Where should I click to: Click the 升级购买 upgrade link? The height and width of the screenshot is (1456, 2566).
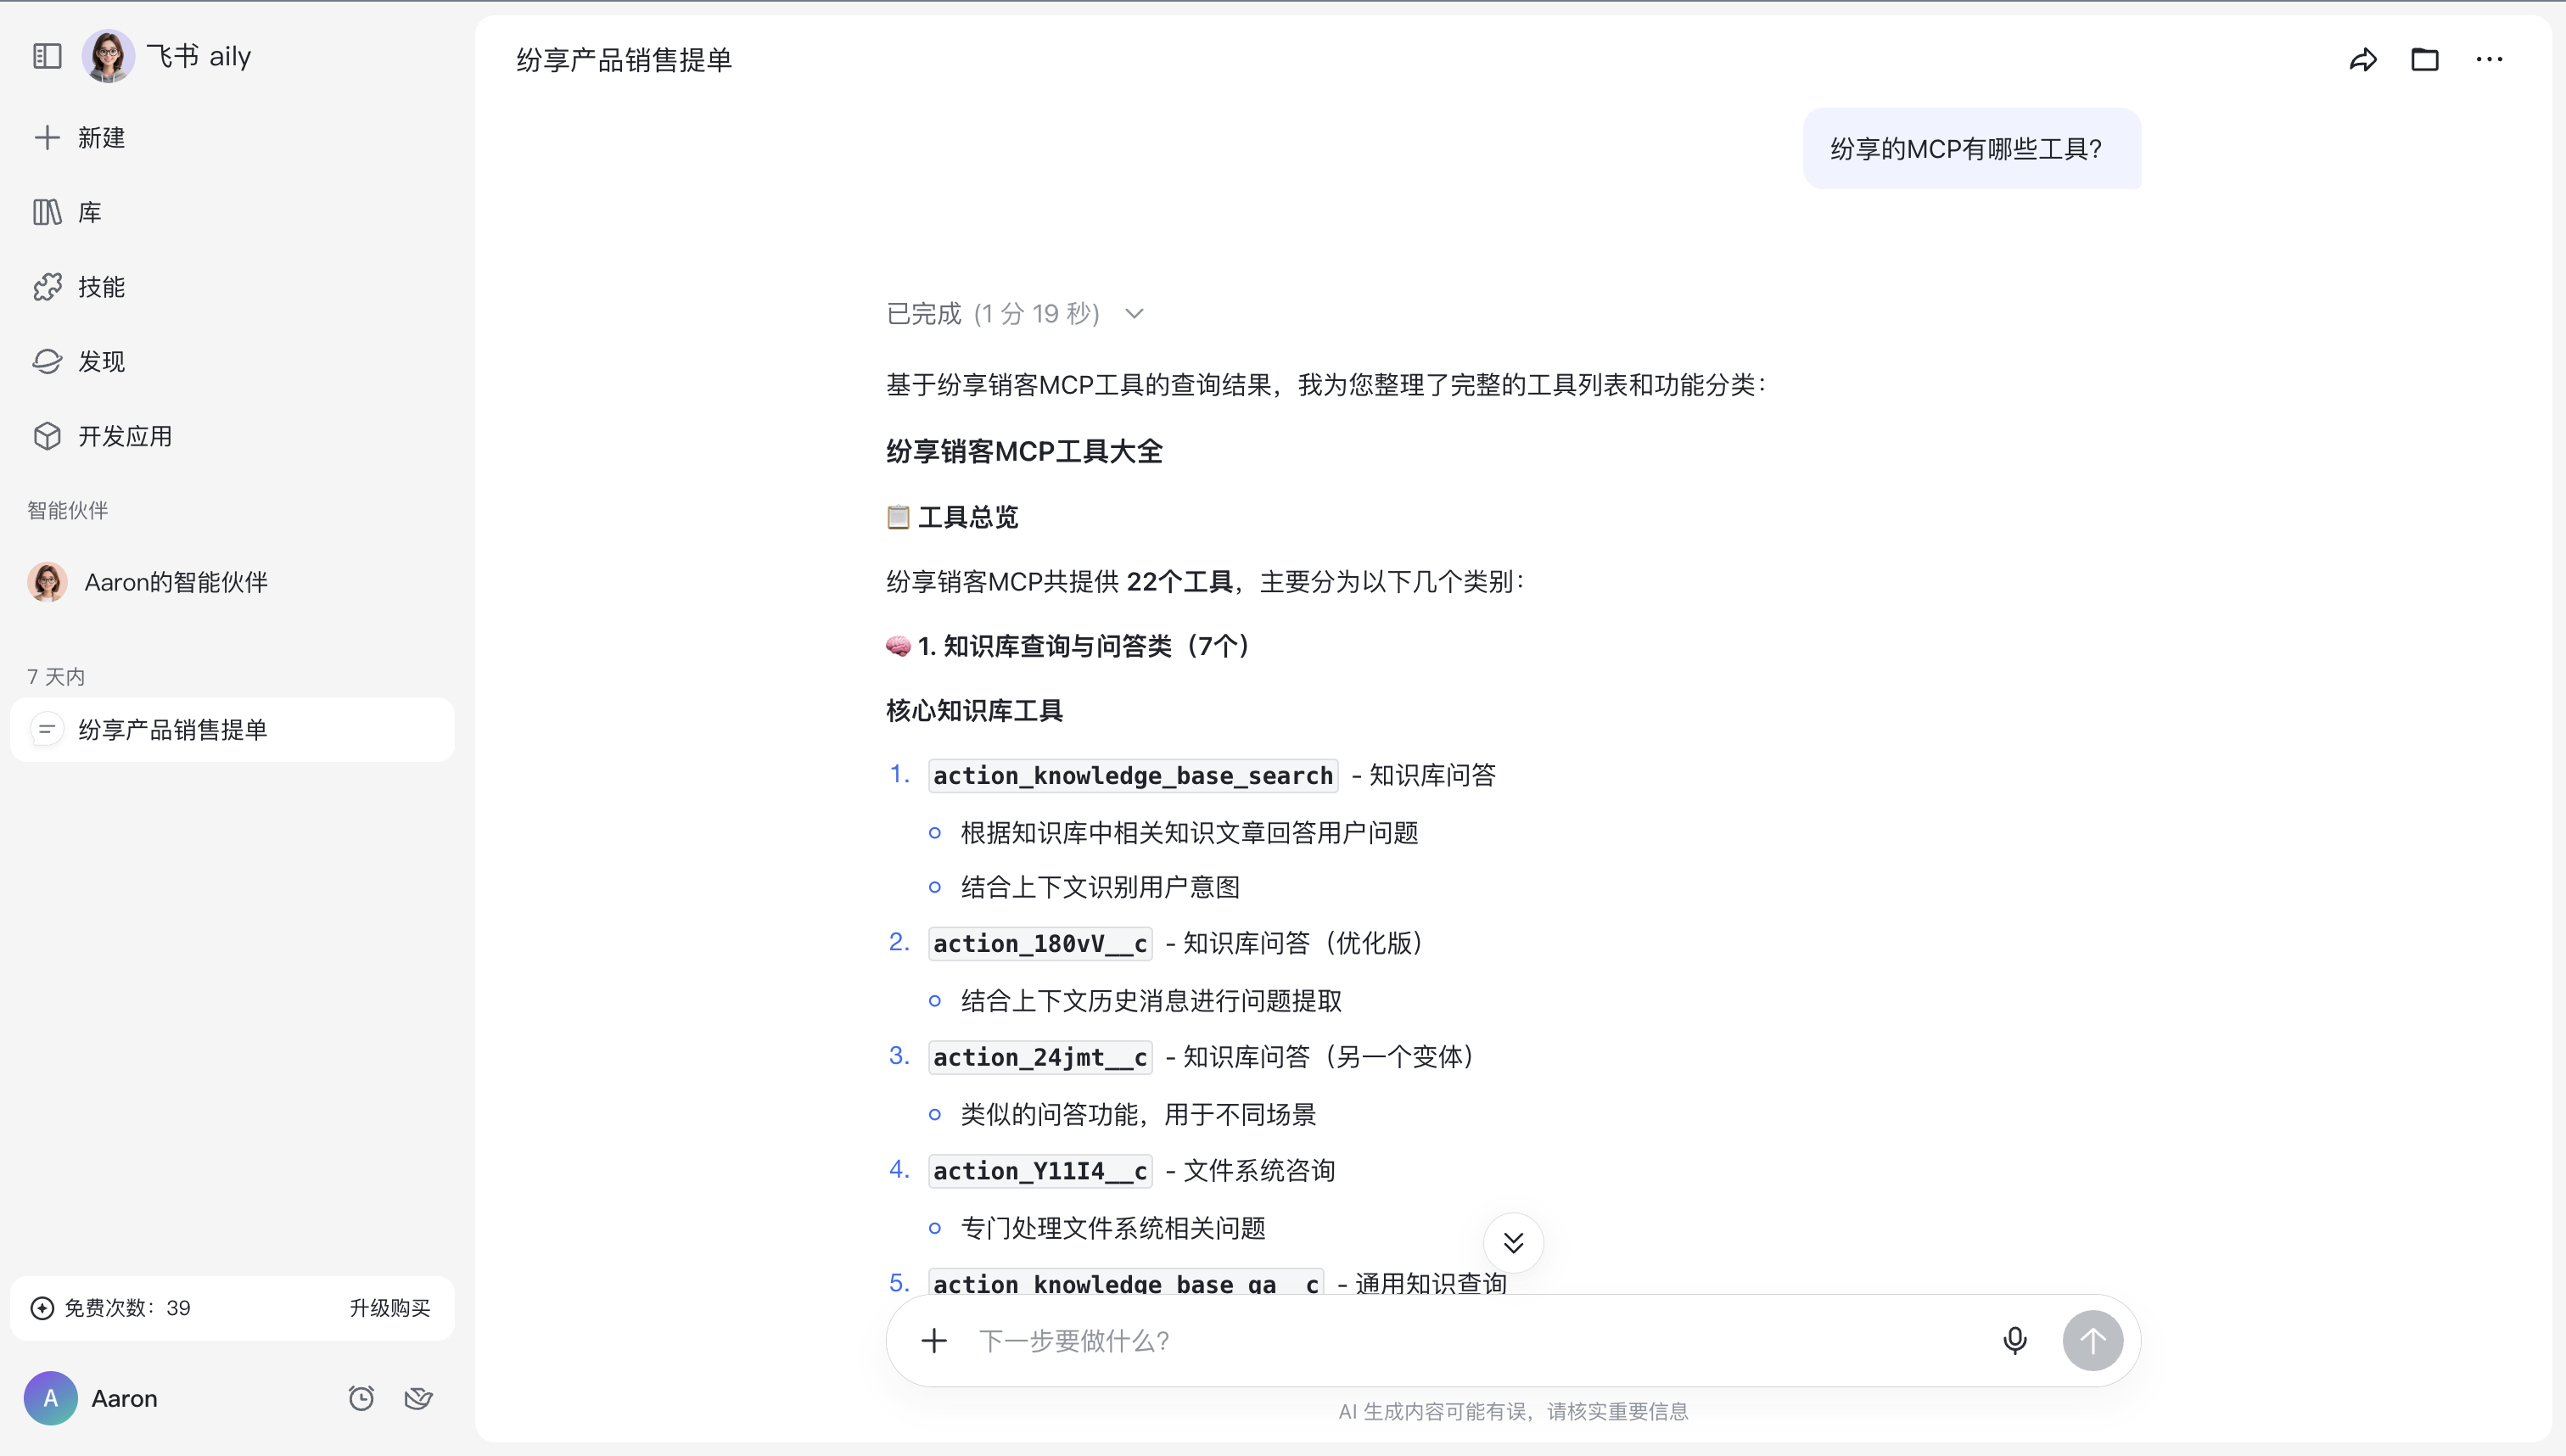pyautogui.click(x=389, y=1308)
